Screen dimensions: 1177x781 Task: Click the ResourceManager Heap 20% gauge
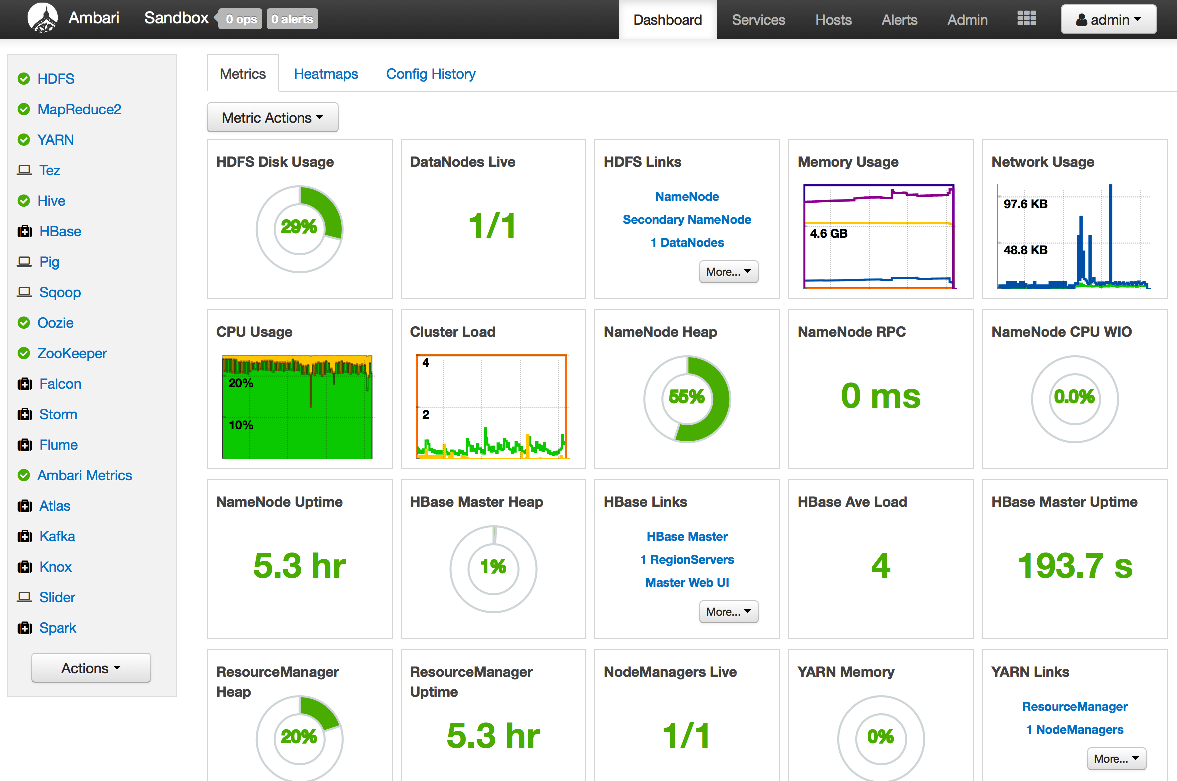click(x=300, y=738)
